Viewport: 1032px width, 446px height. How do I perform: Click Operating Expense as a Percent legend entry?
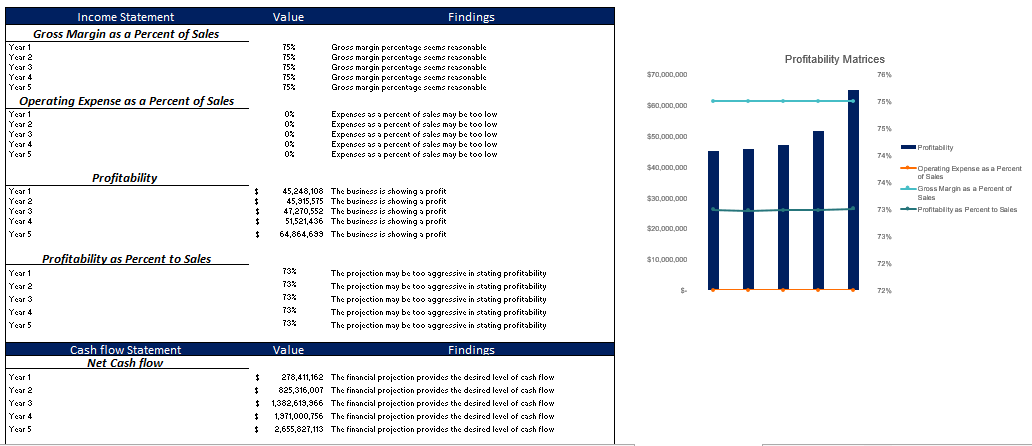968,171
